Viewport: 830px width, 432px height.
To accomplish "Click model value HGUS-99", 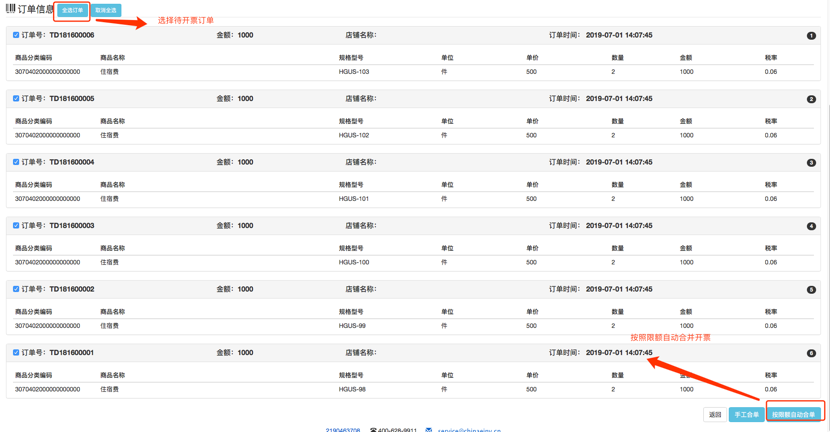I will click(x=352, y=326).
